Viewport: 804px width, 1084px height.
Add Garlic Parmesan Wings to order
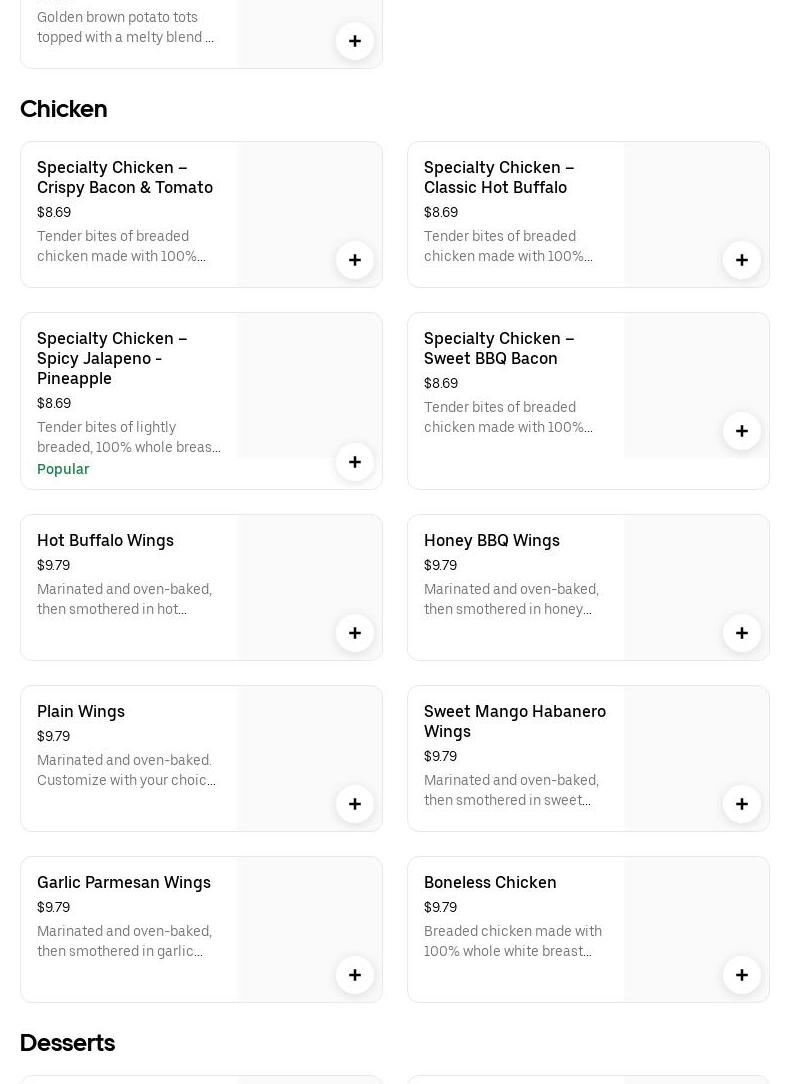click(x=355, y=975)
